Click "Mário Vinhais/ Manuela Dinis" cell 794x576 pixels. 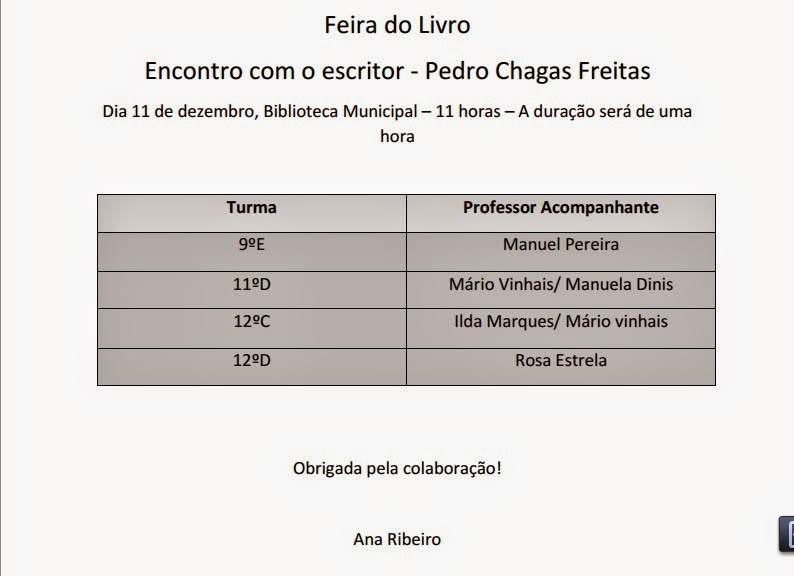[561, 290]
